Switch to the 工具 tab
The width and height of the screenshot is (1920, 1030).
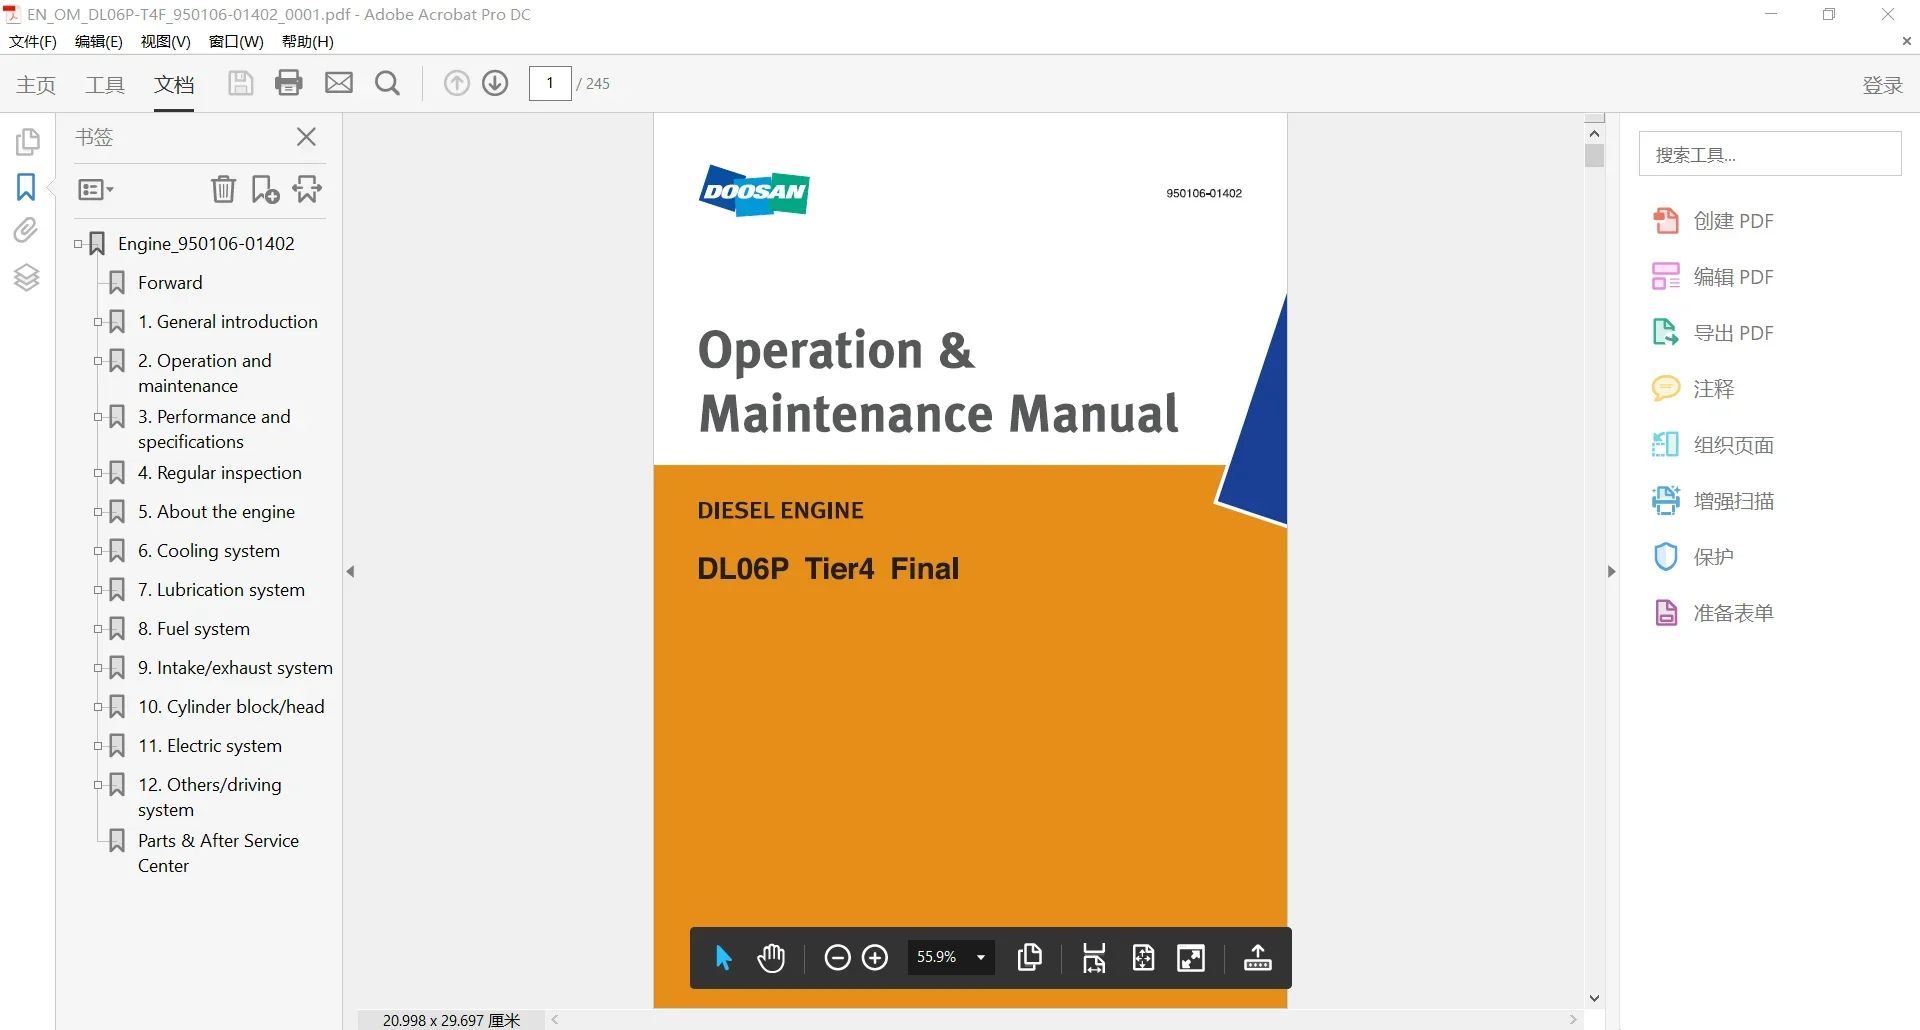point(105,85)
